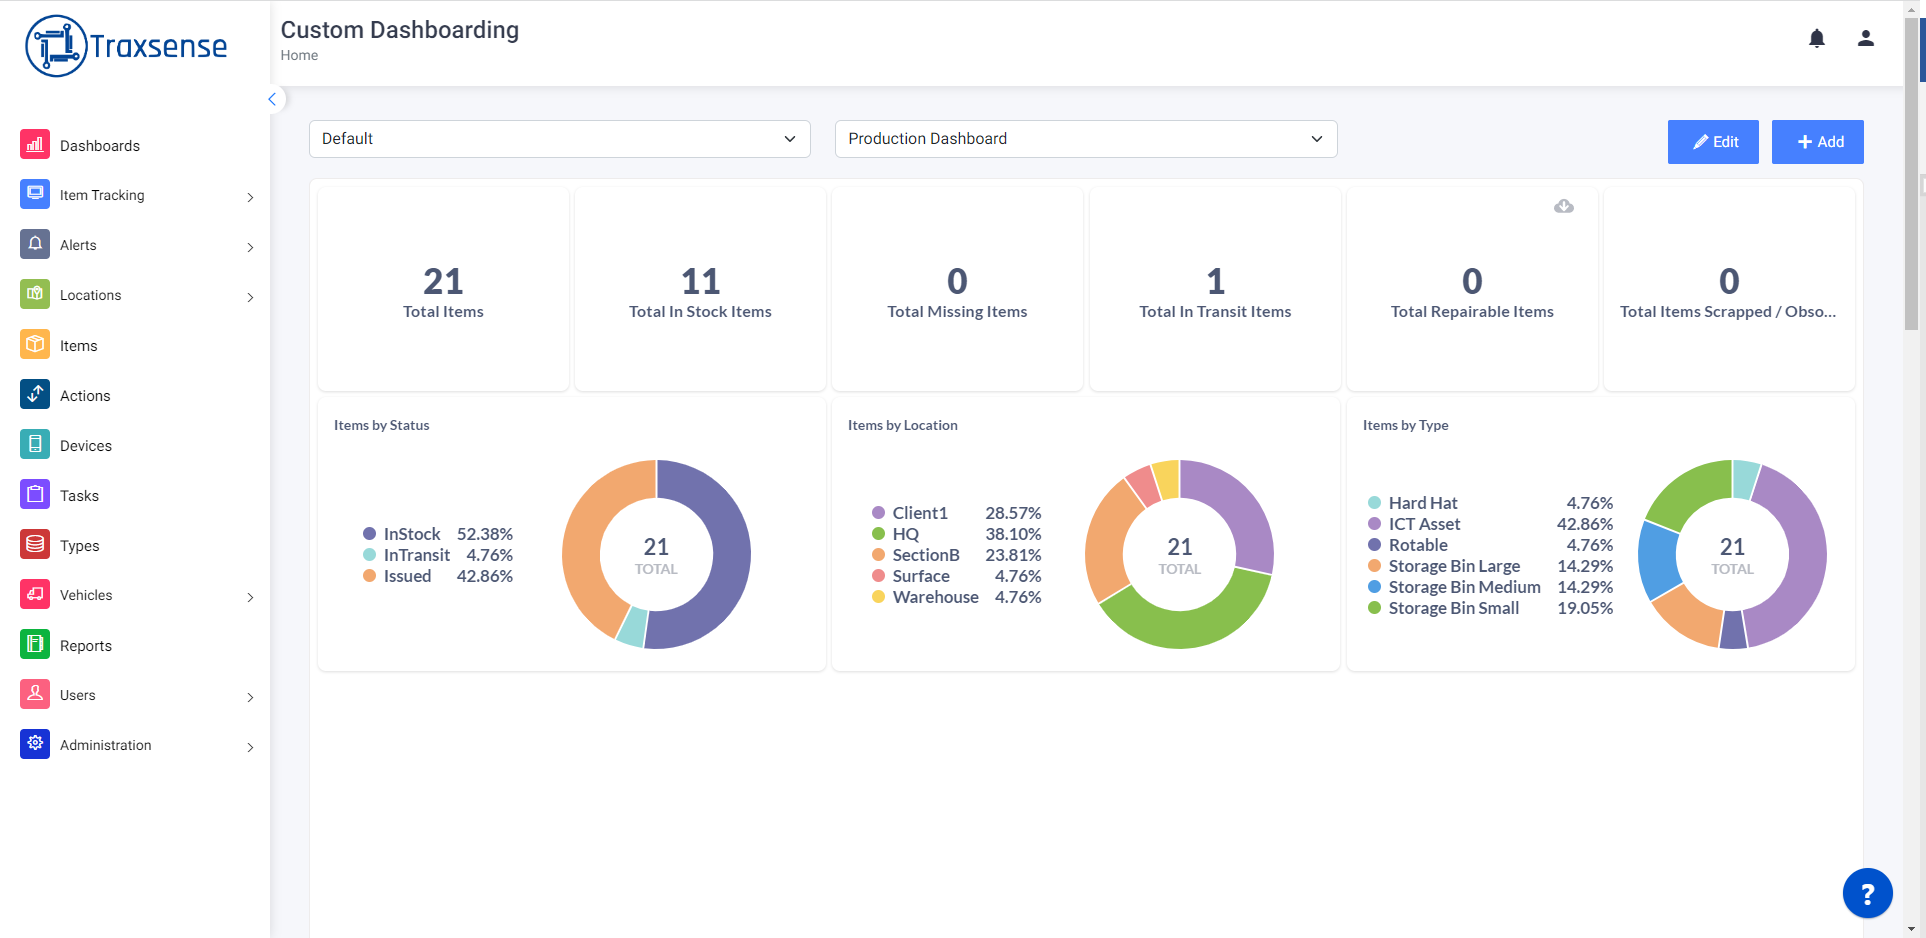The height and width of the screenshot is (938, 1926).
Task: Click the Edit dashboard button
Action: pos(1713,142)
